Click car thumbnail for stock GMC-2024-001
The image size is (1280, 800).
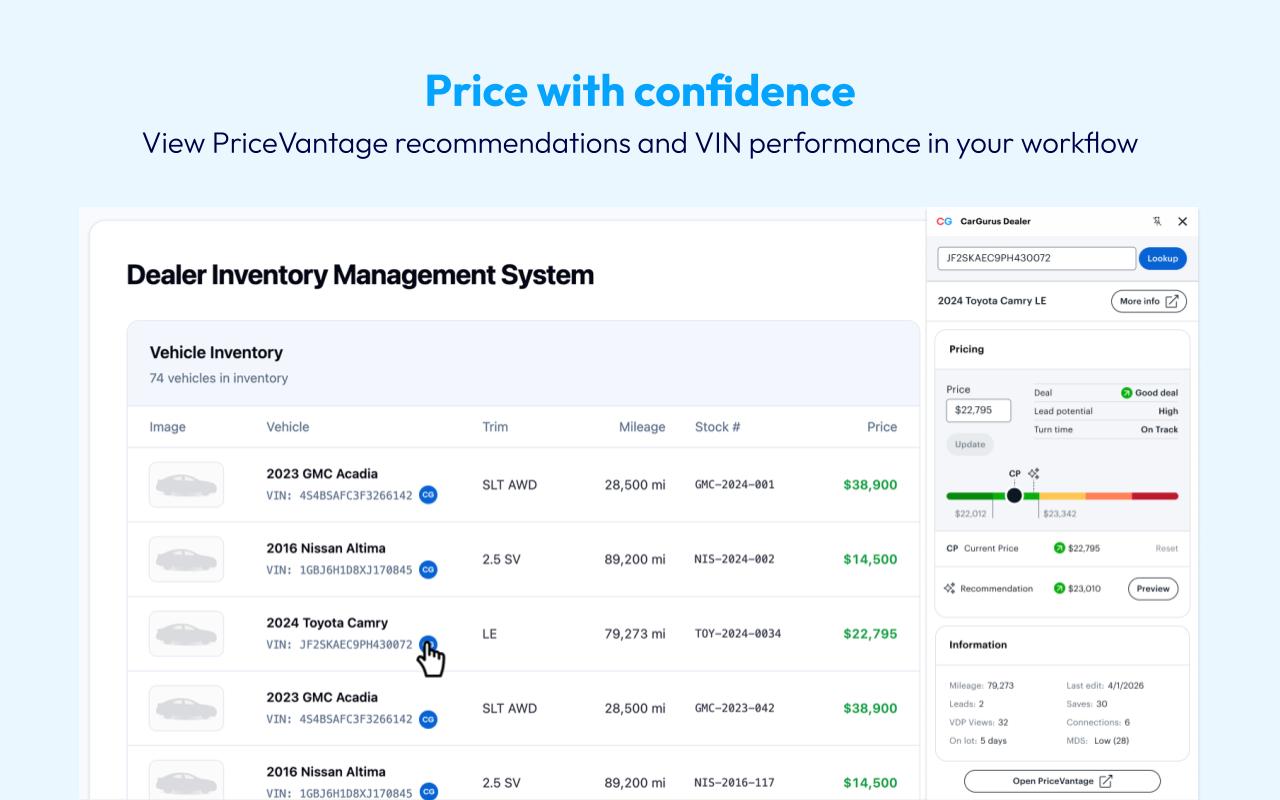click(x=186, y=485)
